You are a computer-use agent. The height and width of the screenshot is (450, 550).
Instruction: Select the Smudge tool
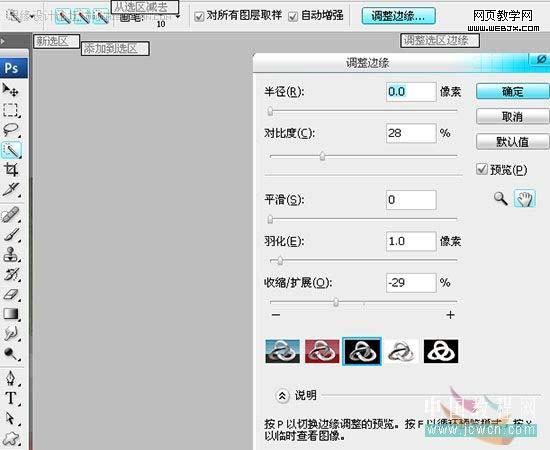[x=11, y=333]
